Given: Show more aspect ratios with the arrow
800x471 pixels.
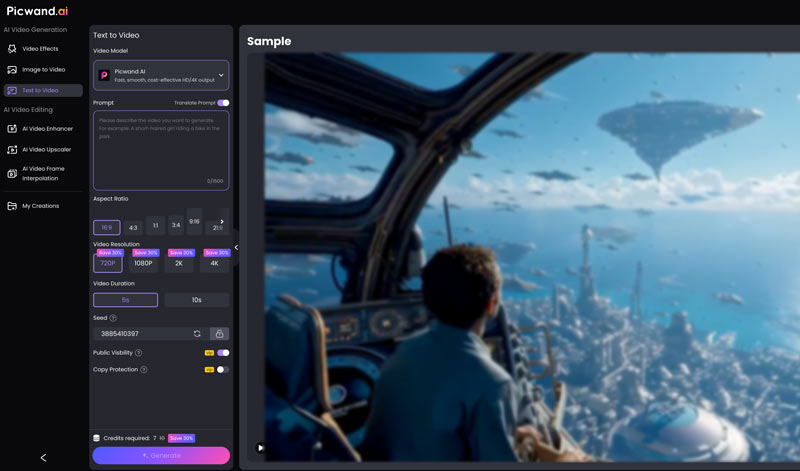Looking at the screenshot, I should (x=221, y=222).
